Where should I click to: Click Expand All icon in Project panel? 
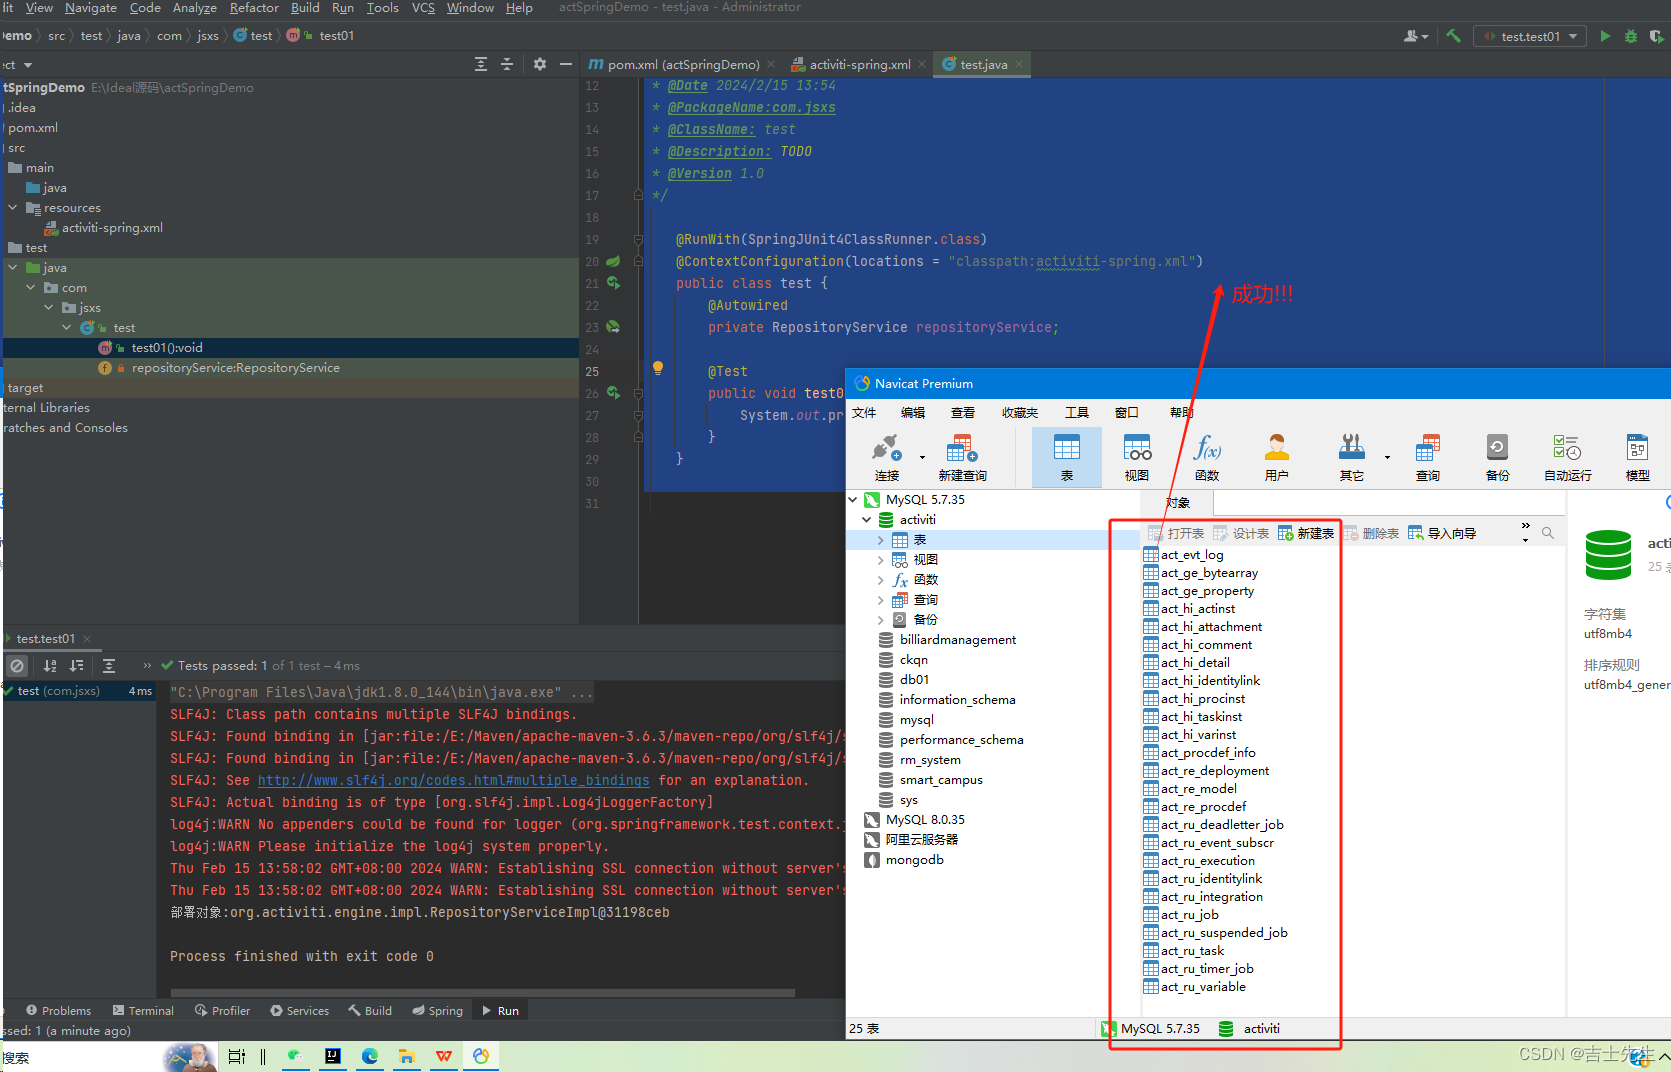481,64
